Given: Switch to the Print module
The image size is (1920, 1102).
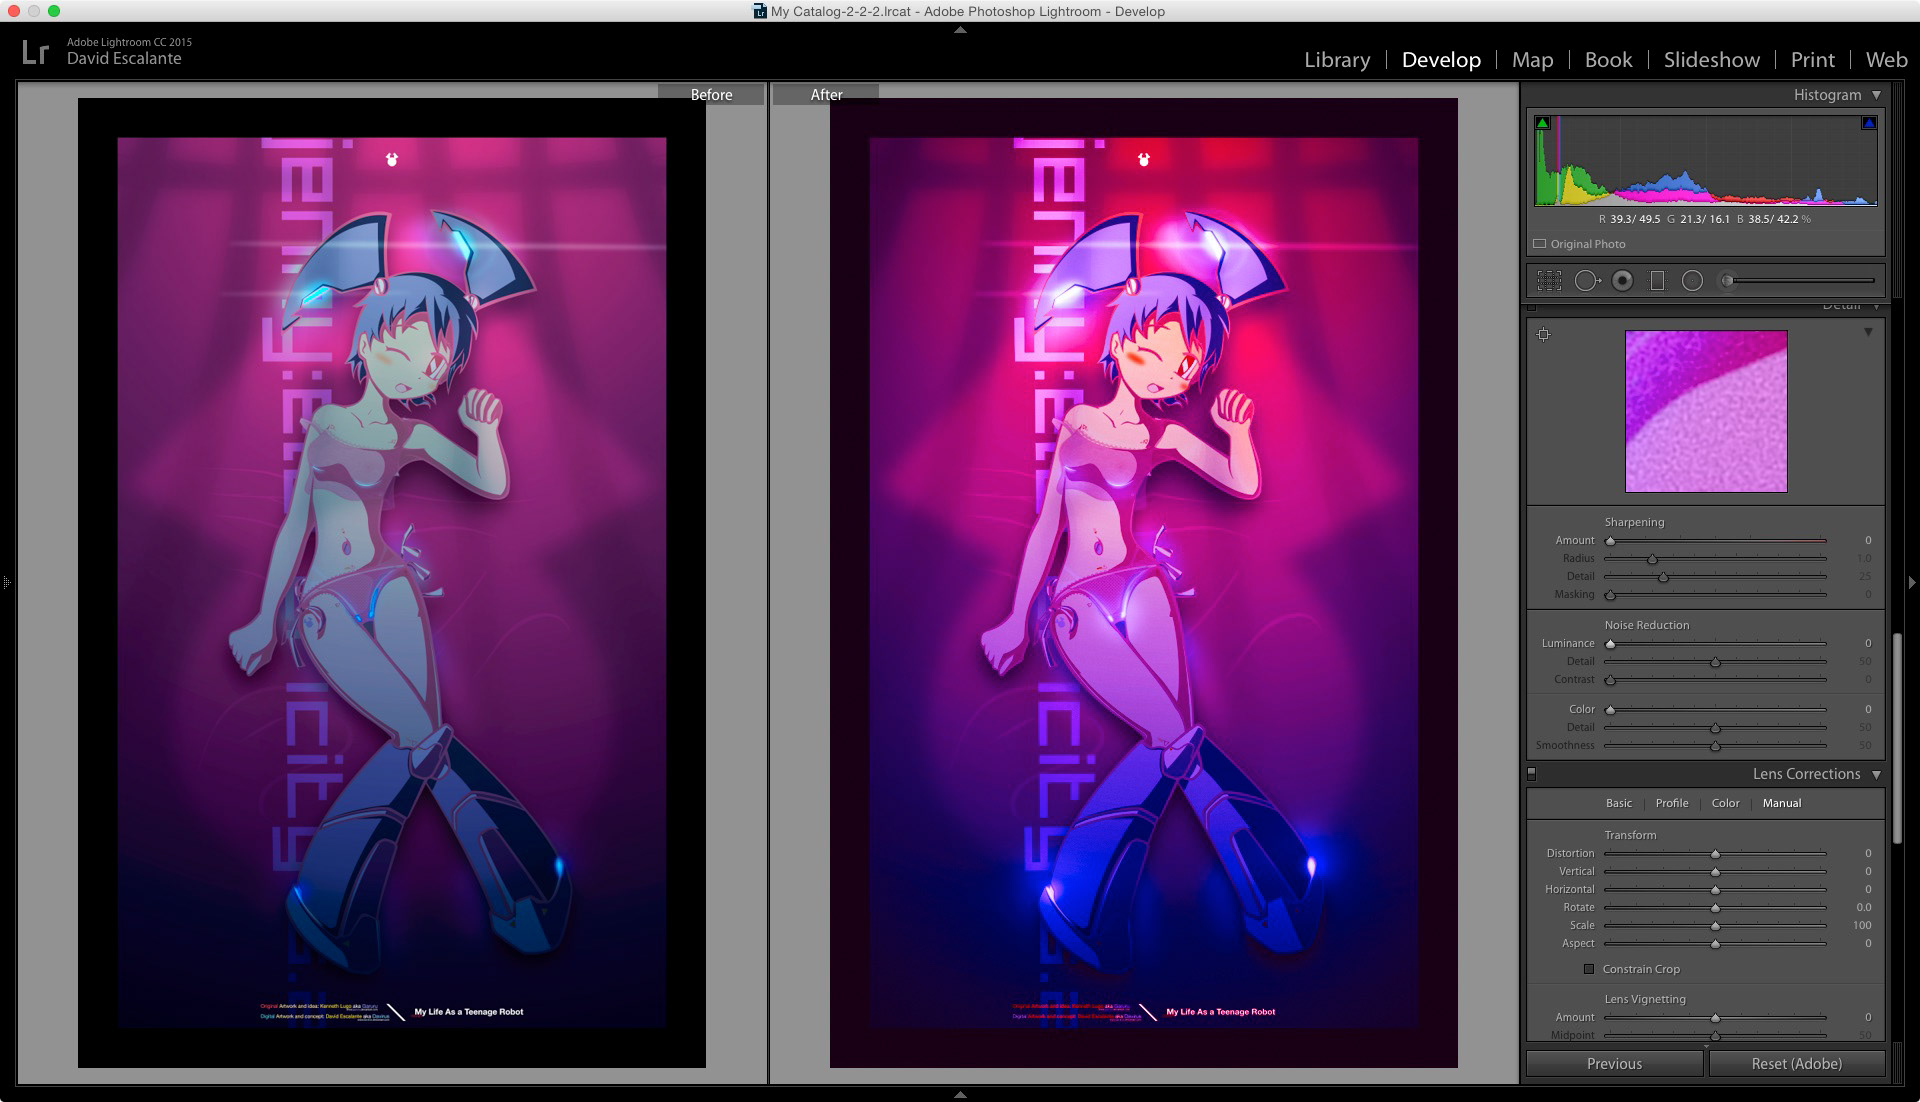Looking at the screenshot, I should 1812,60.
